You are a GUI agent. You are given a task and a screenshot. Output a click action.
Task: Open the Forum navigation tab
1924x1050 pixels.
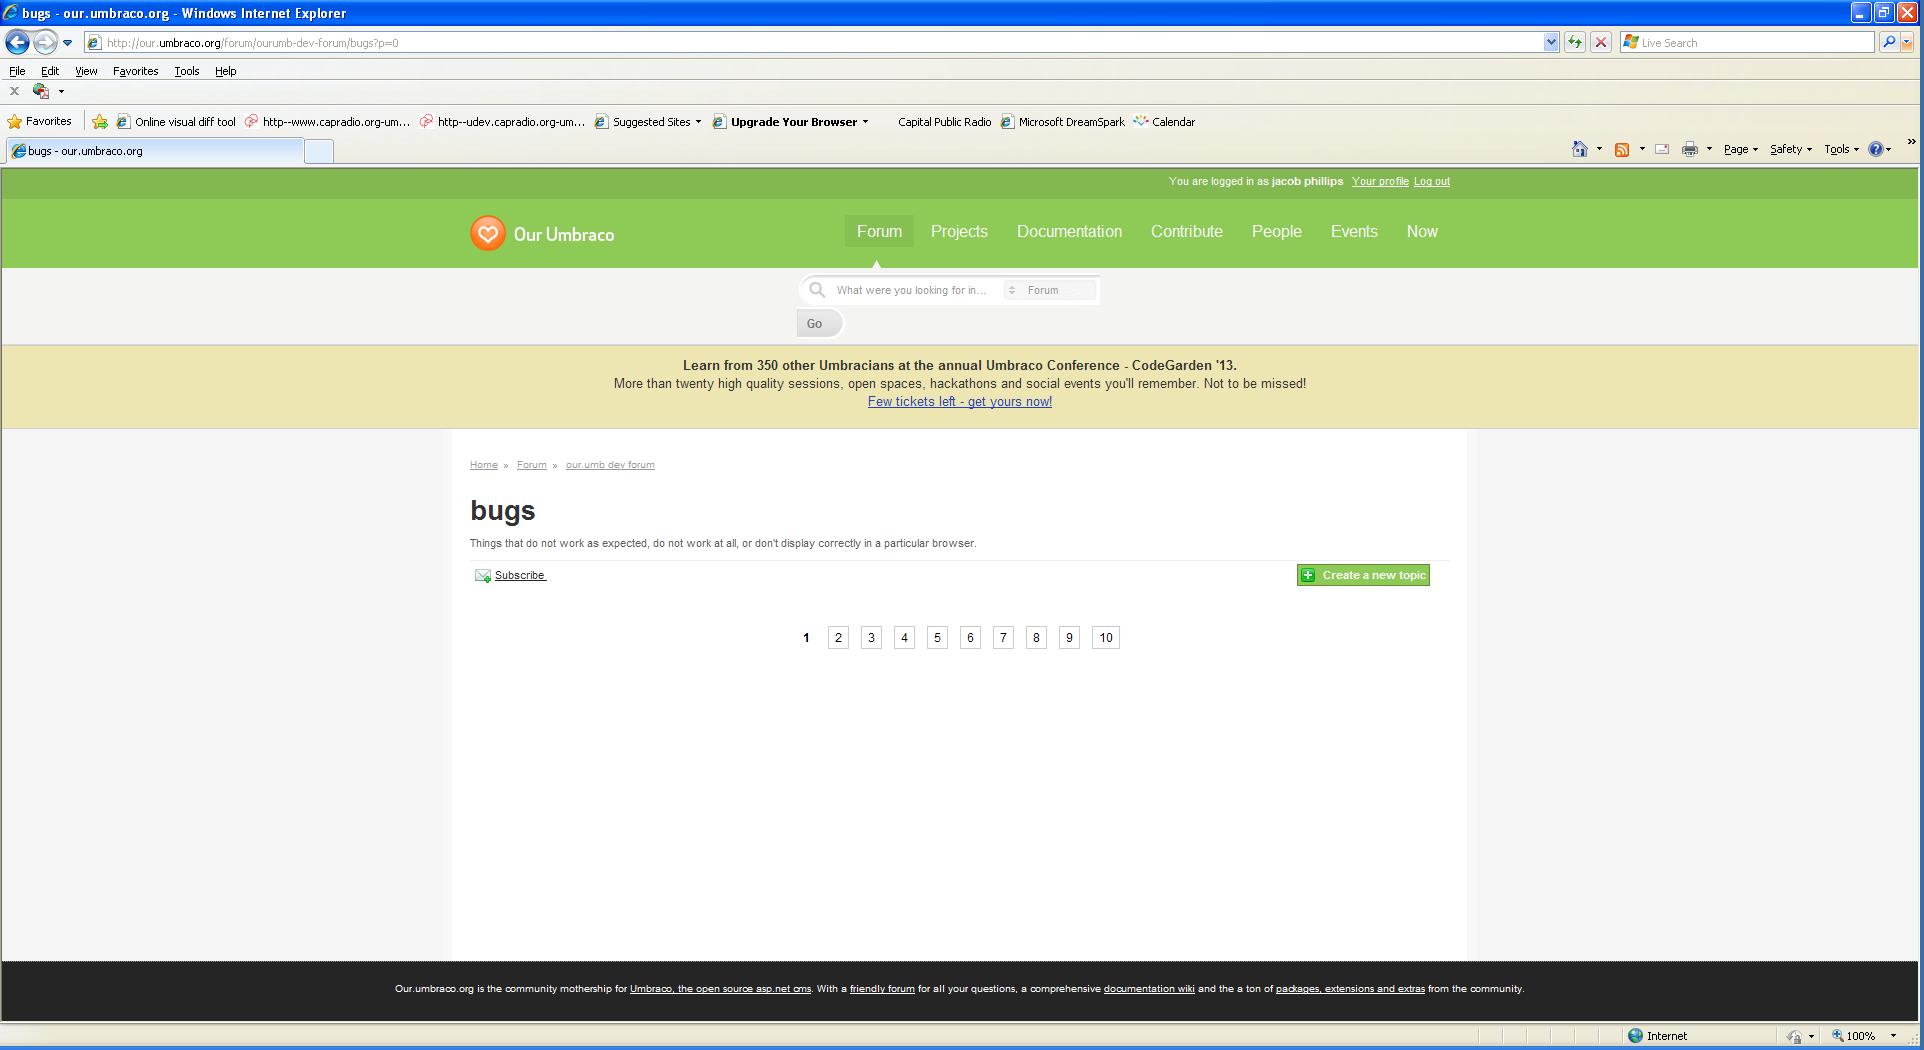click(x=879, y=231)
